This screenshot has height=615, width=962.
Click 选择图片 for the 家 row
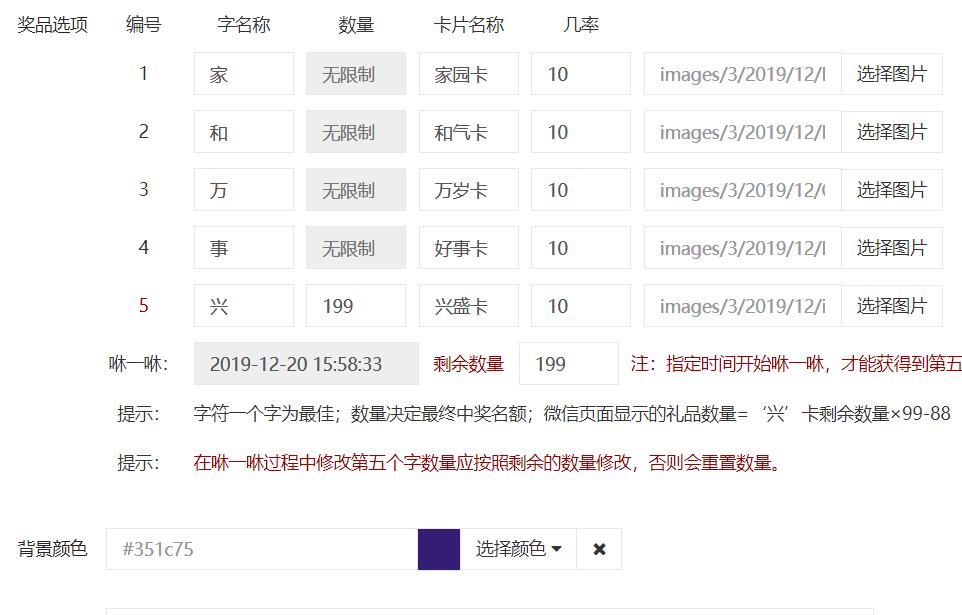(891, 74)
